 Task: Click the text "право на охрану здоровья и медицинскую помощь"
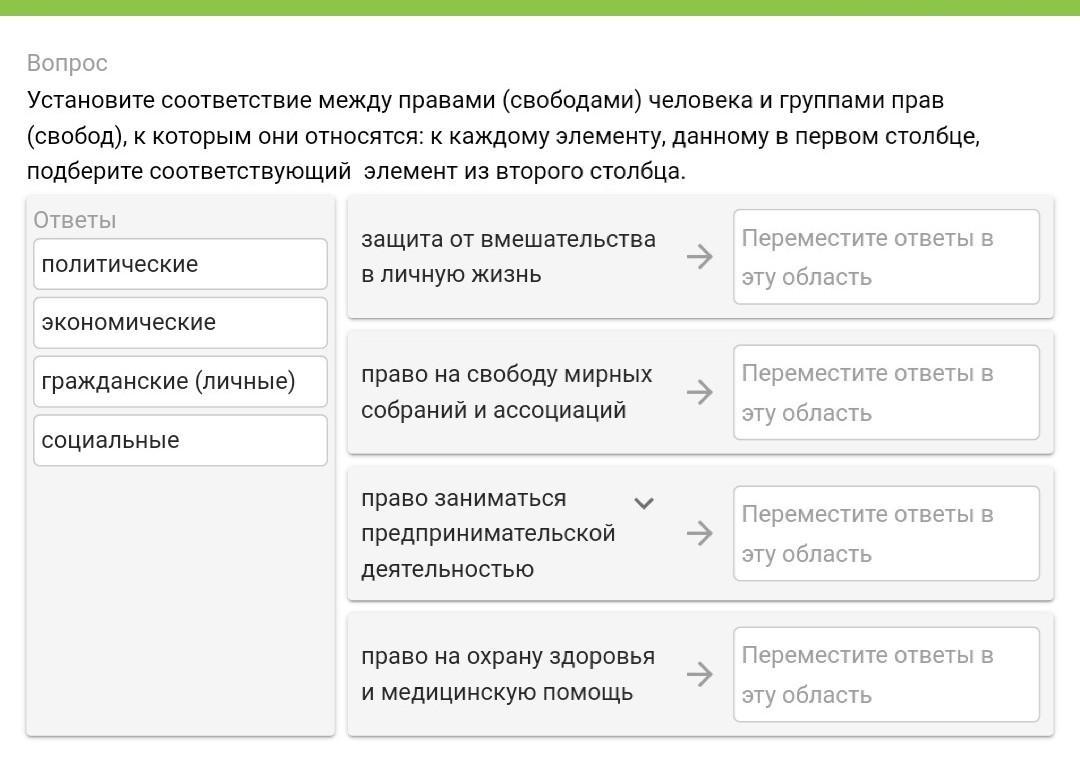click(x=508, y=674)
